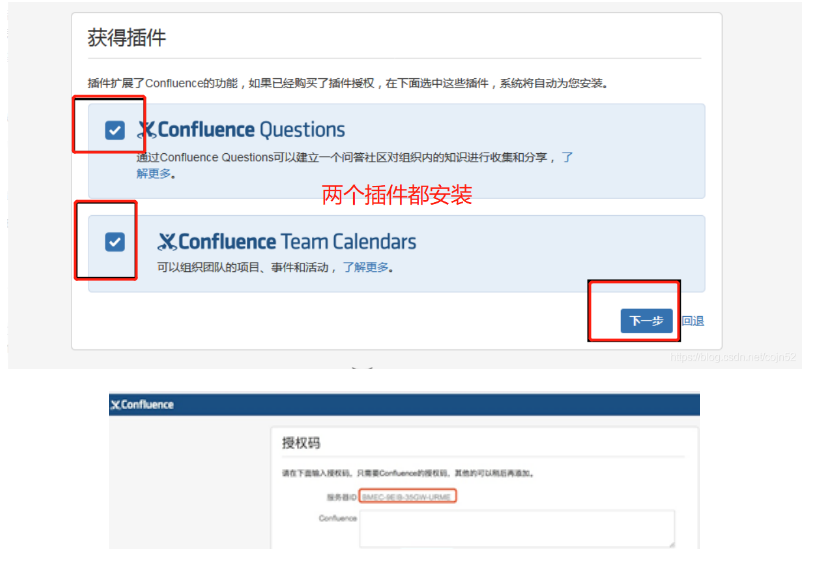This screenshot has width=816, height=563.
Task: Click the Confluence label beside the license text area
Action: [338, 518]
